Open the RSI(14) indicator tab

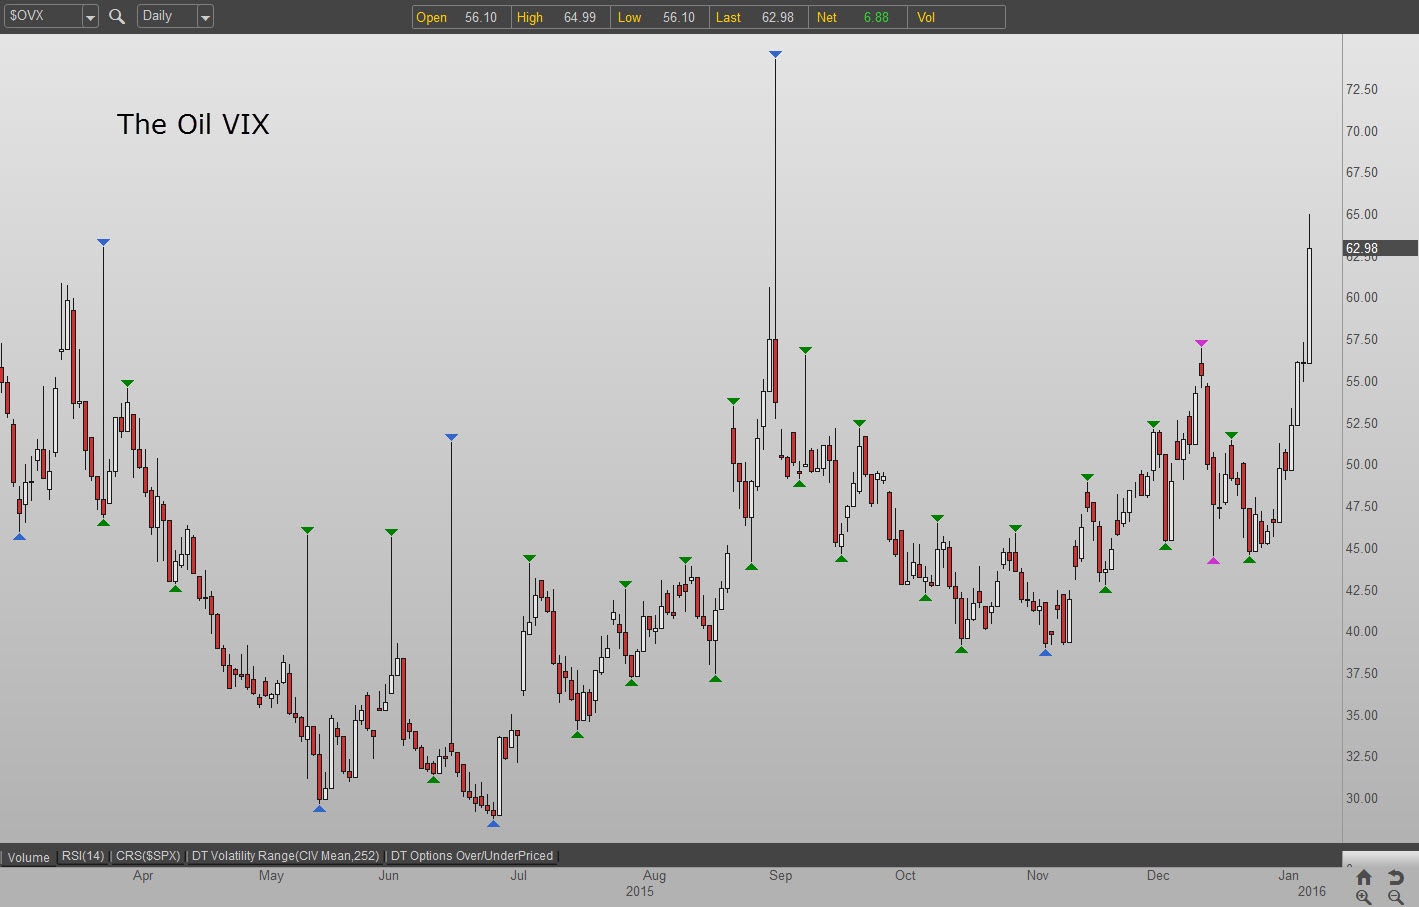(x=83, y=856)
